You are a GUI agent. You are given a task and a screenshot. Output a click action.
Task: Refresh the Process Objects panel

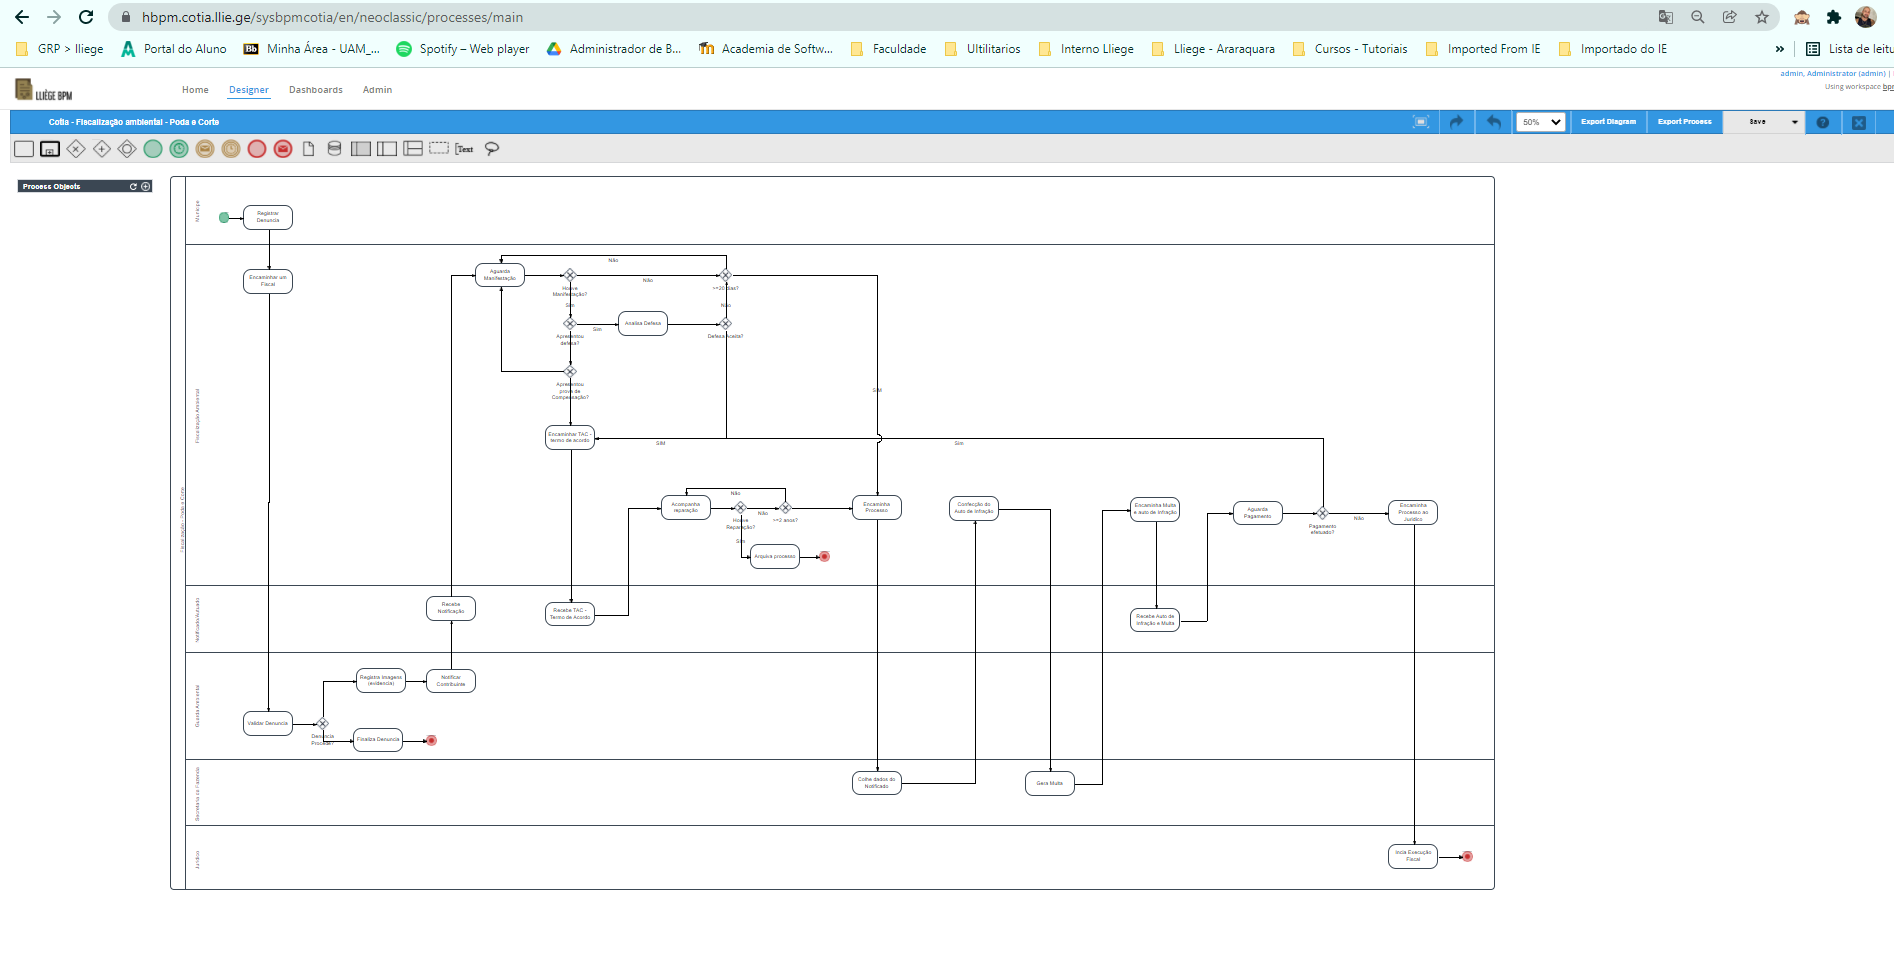coord(133,187)
